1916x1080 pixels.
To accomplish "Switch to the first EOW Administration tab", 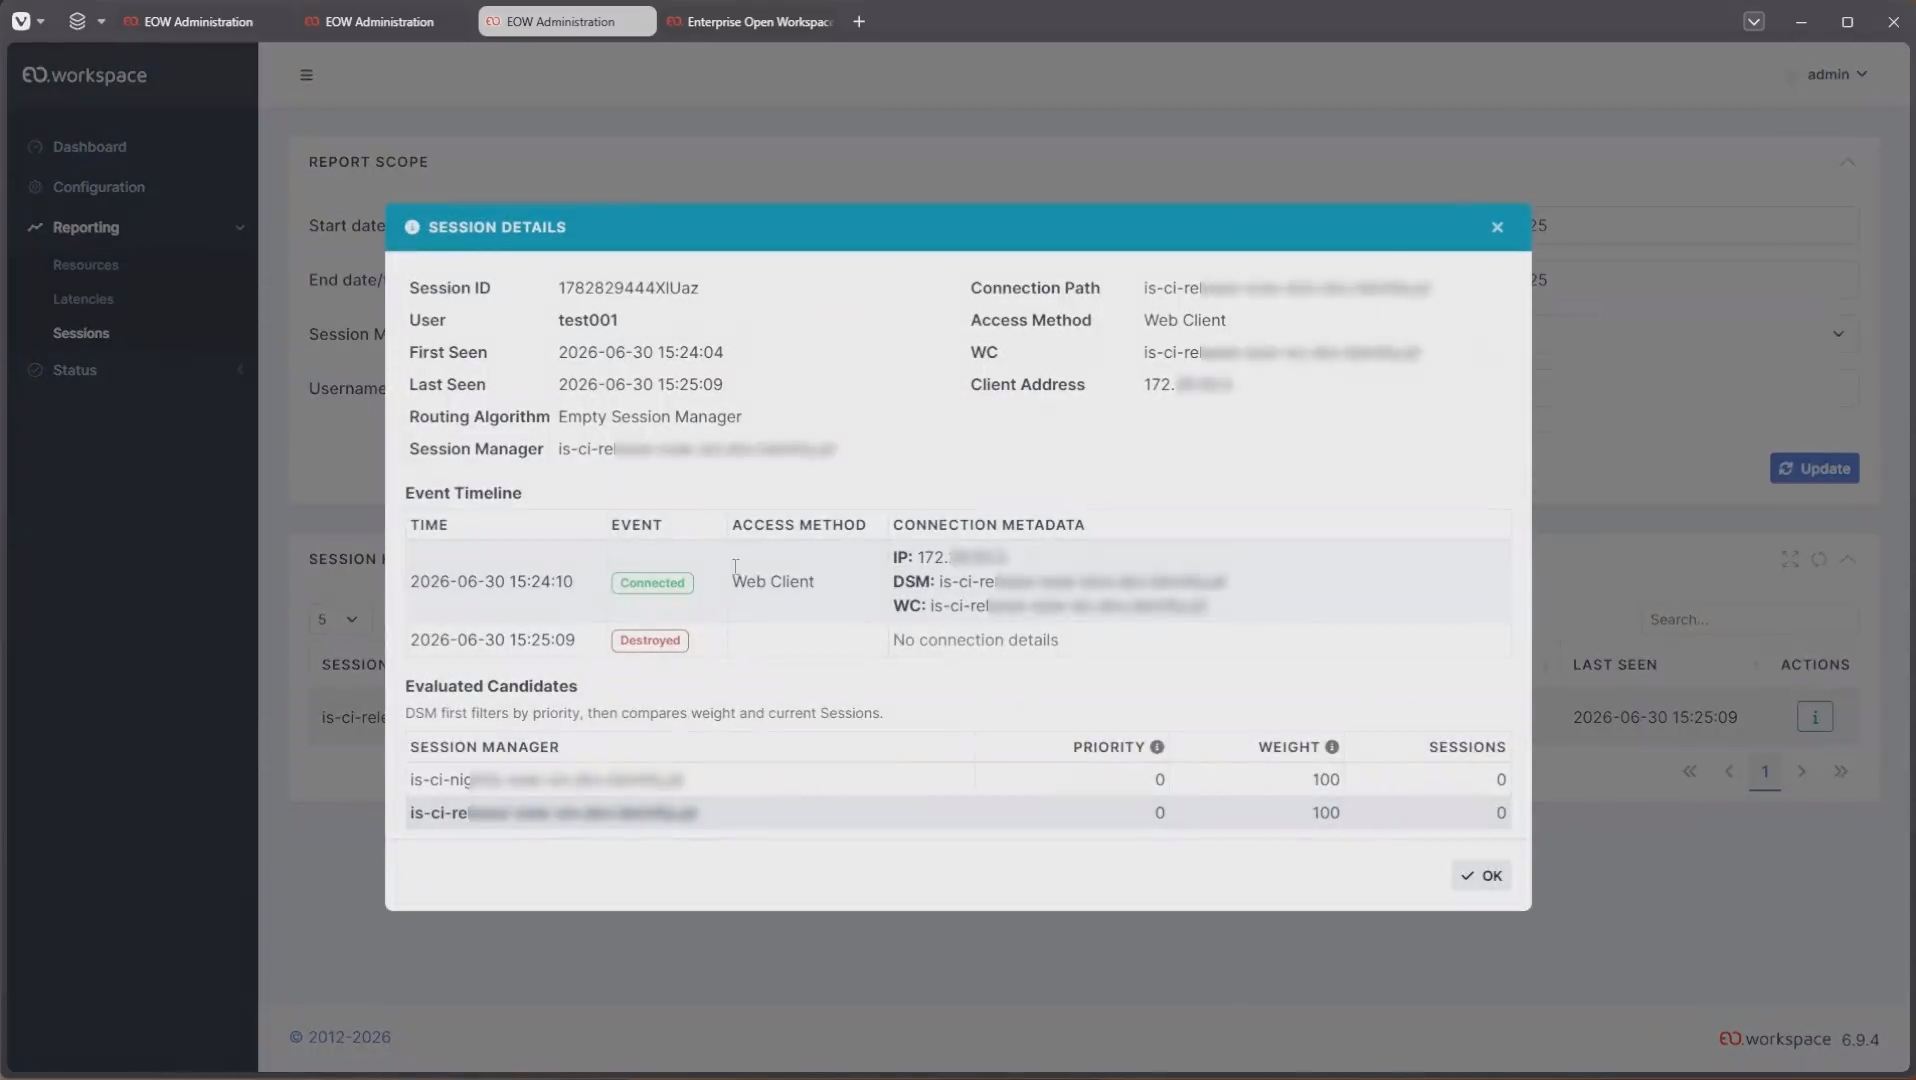I will (188, 21).
